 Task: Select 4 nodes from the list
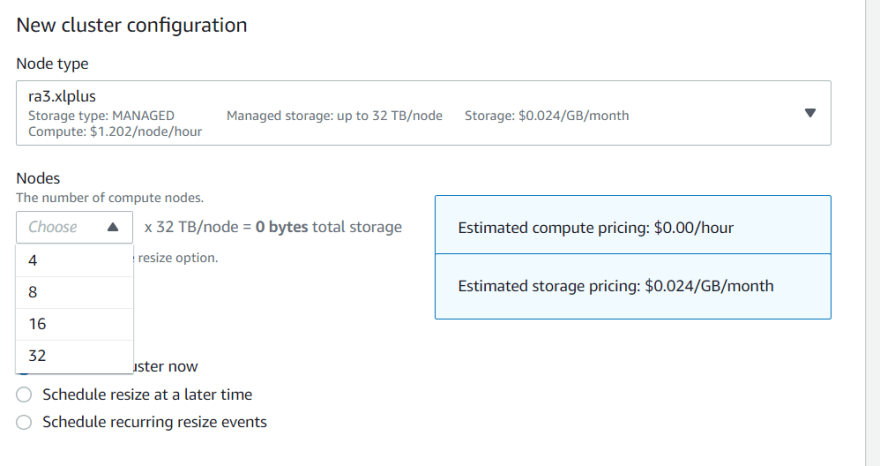[75, 261]
